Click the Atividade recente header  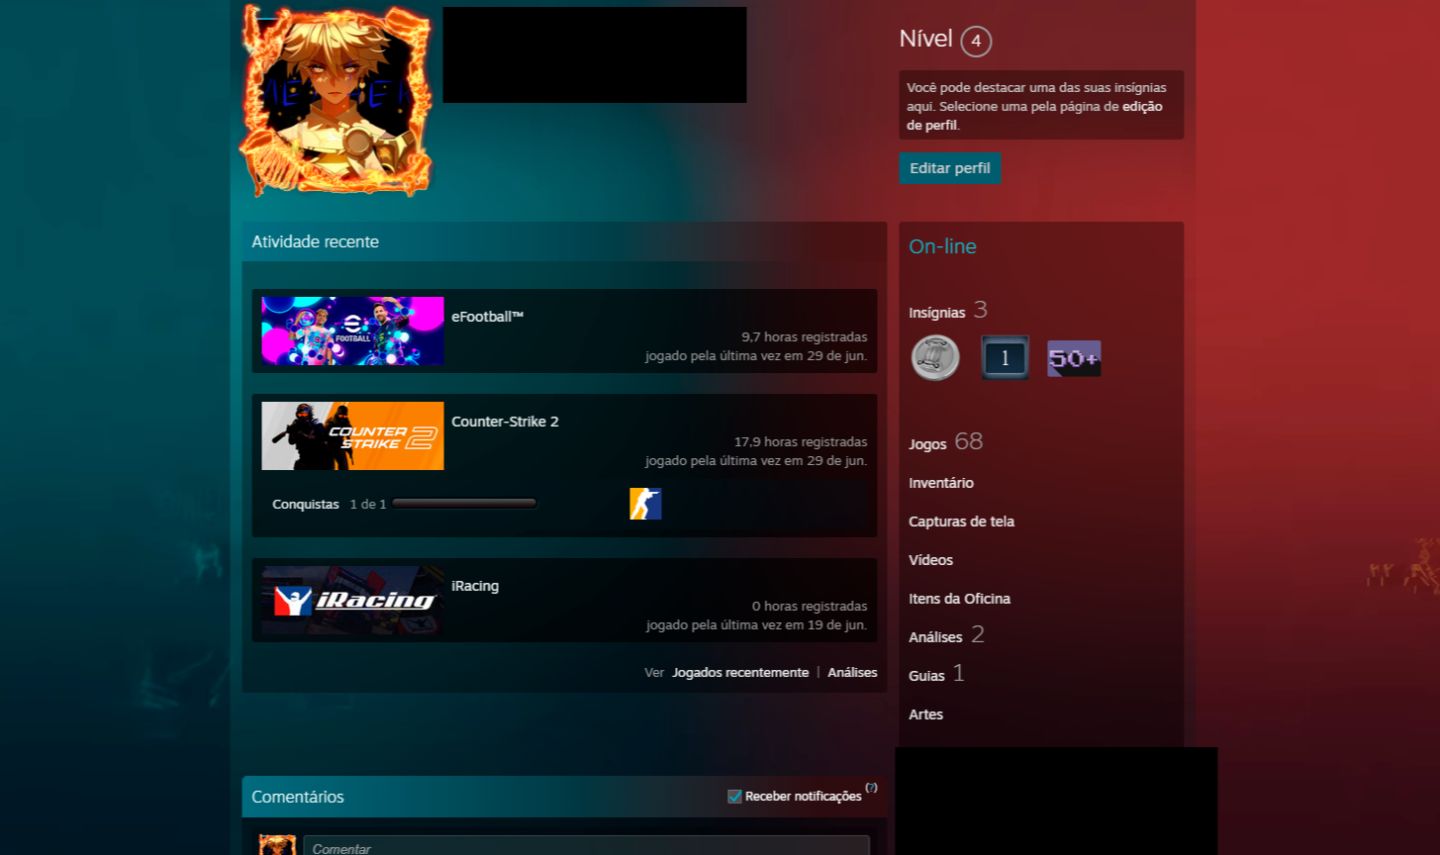coord(315,242)
